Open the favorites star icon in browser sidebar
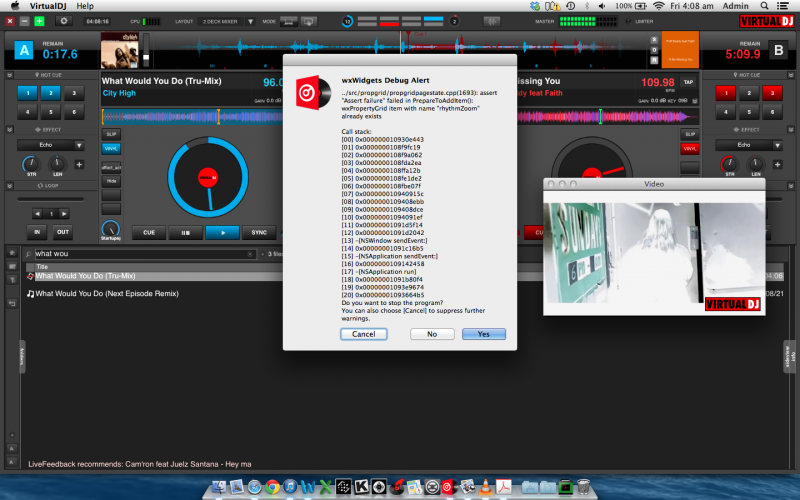Screen dimensions: 800x500 (x=12, y=253)
